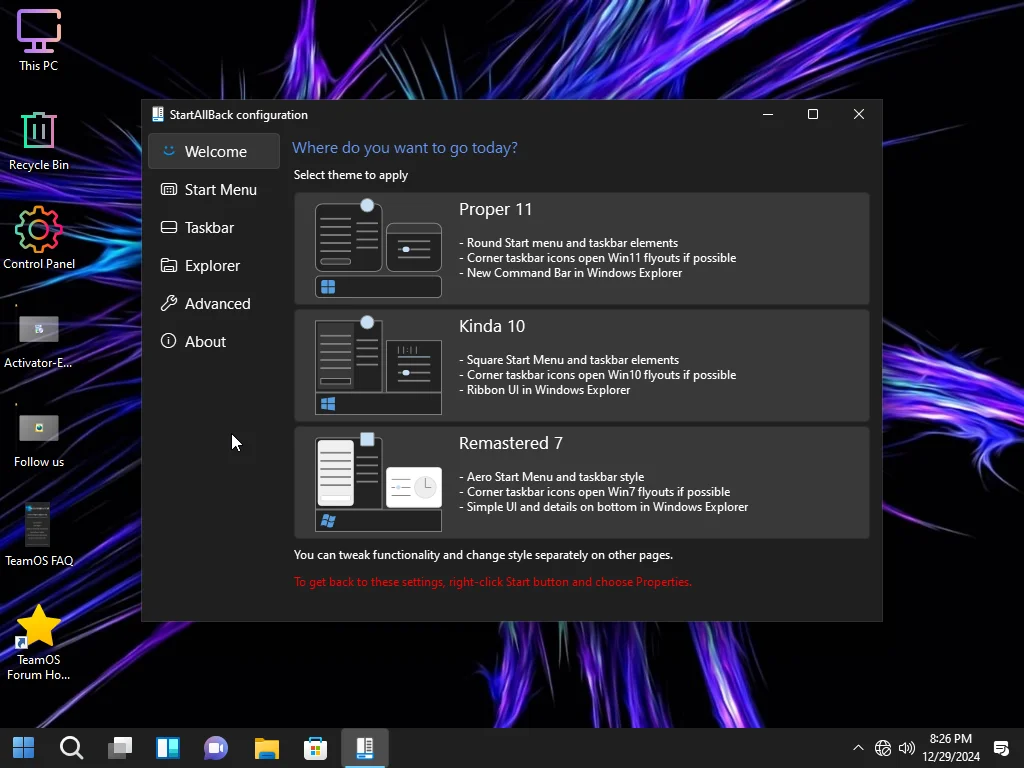Open notification center icon
1024x768 pixels.
click(x=1001, y=748)
